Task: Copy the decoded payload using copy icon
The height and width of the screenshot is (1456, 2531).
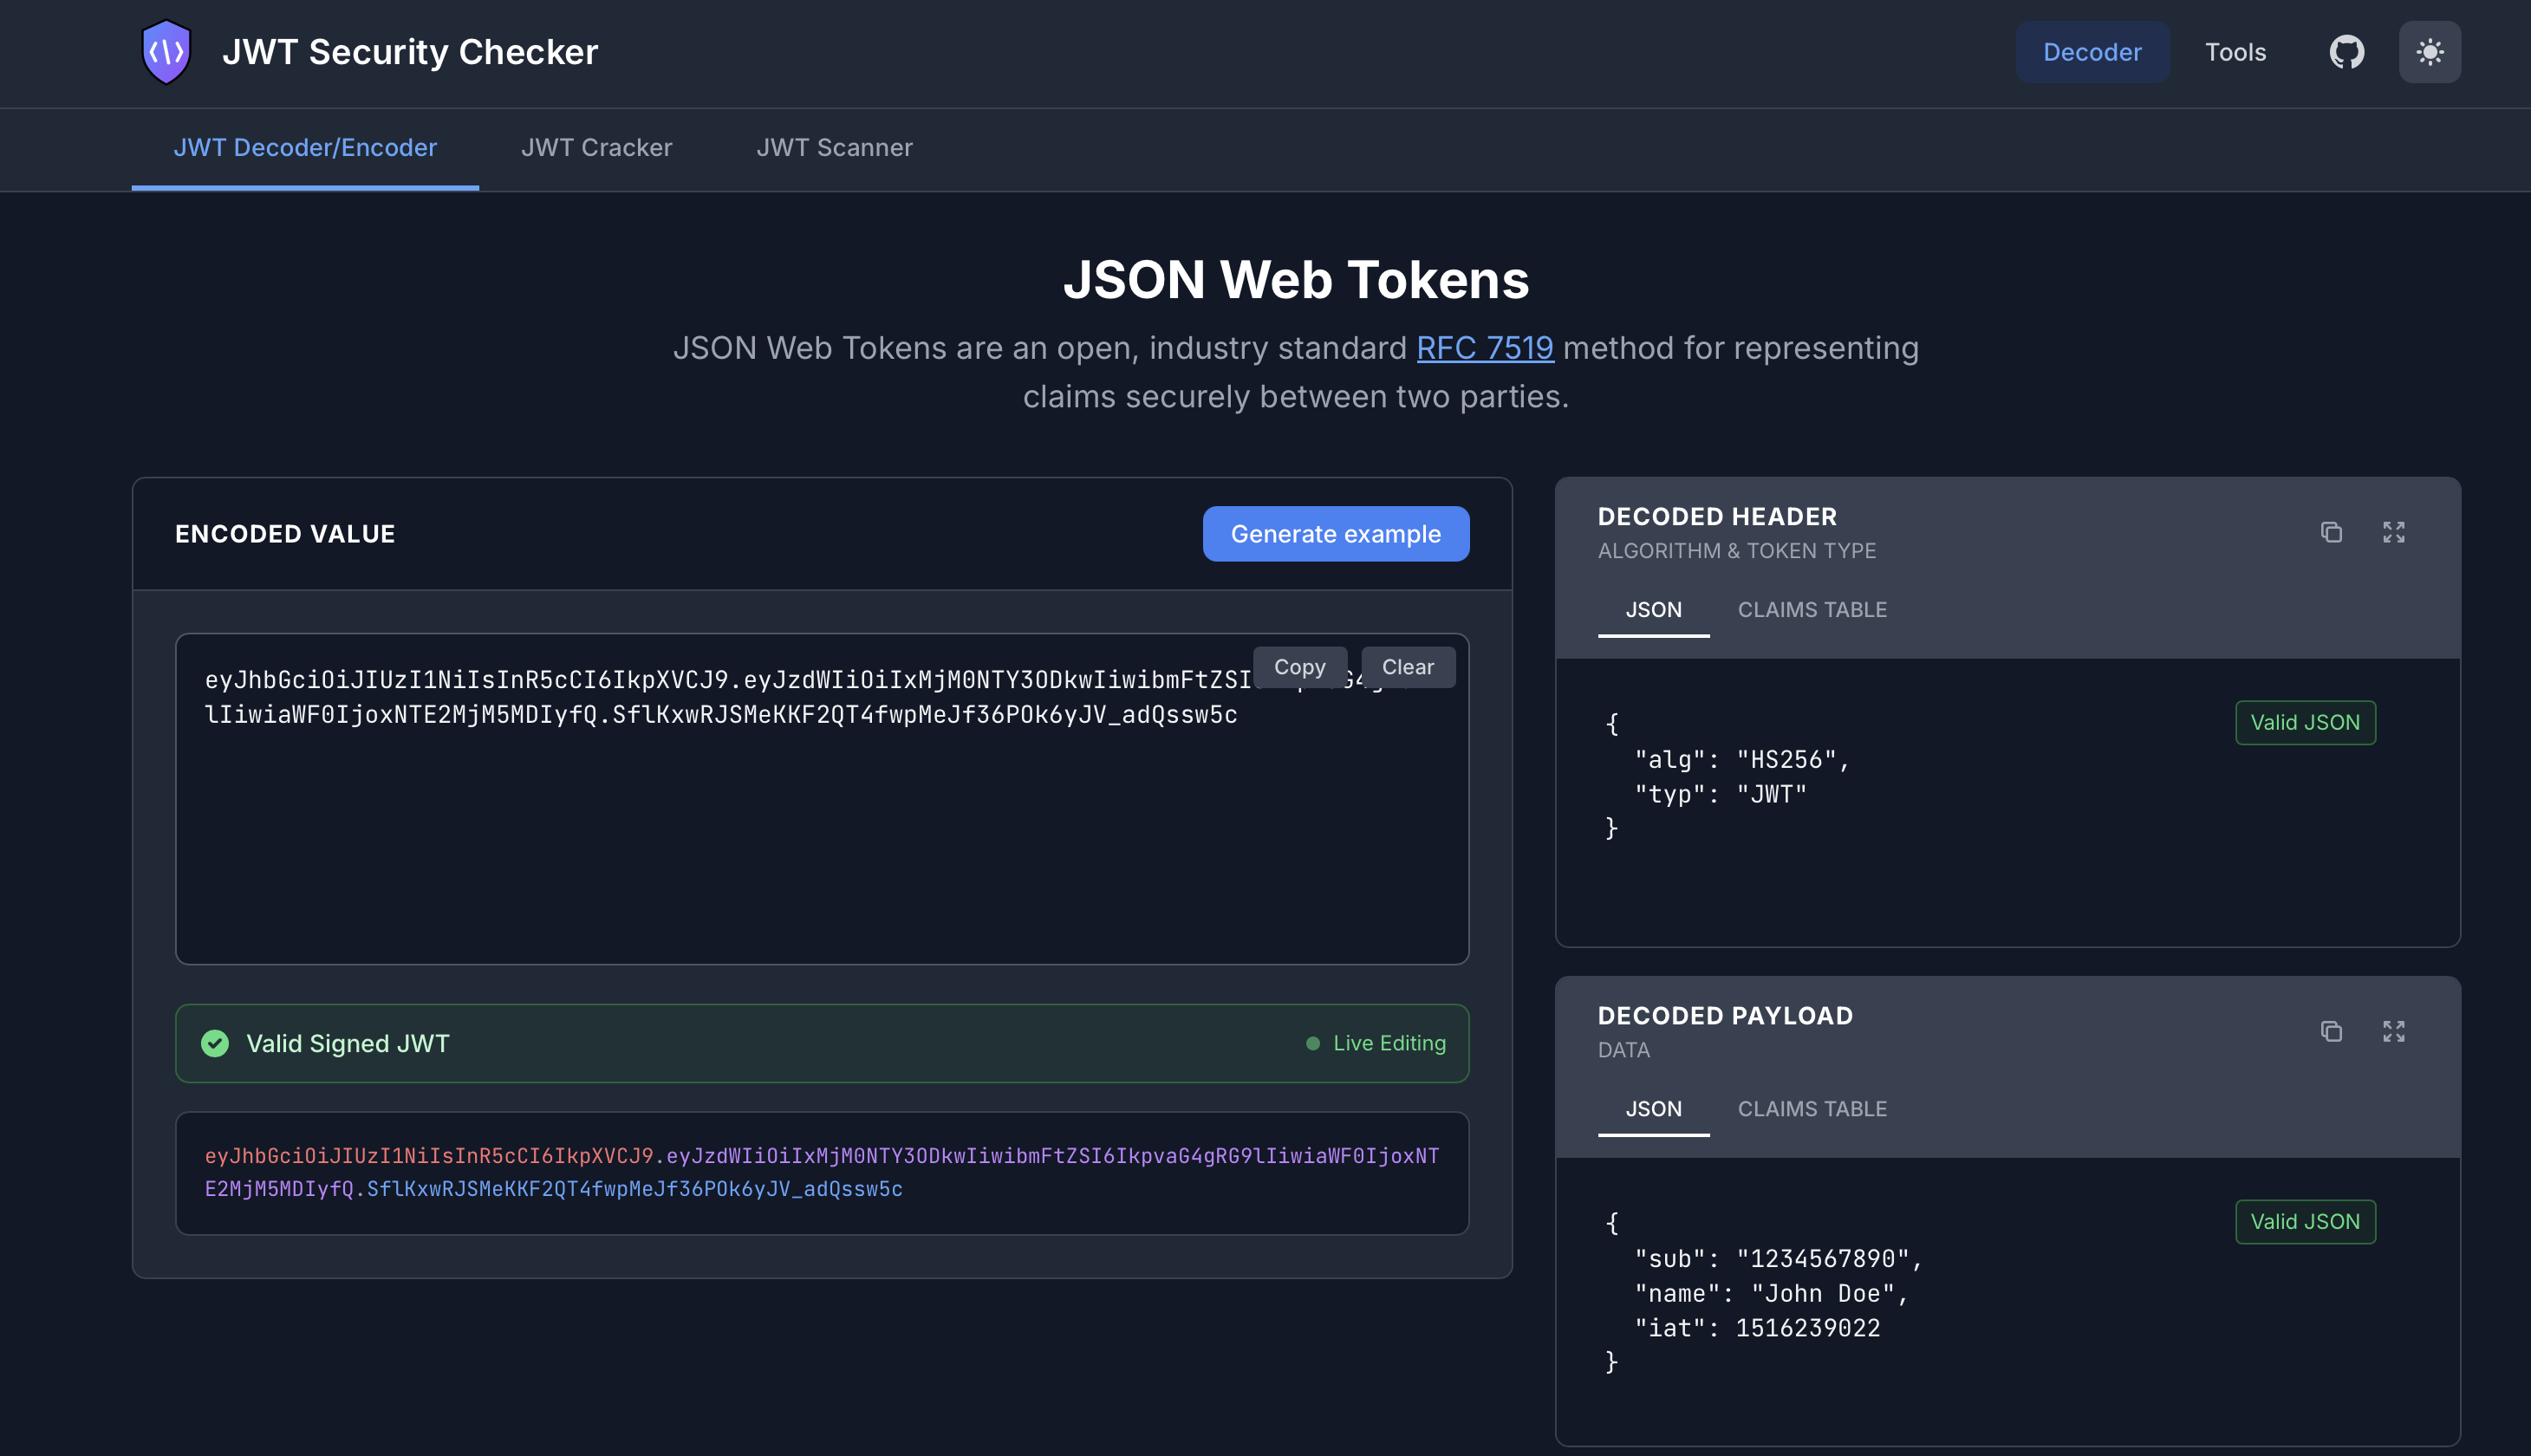Action: point(2331,1031)
